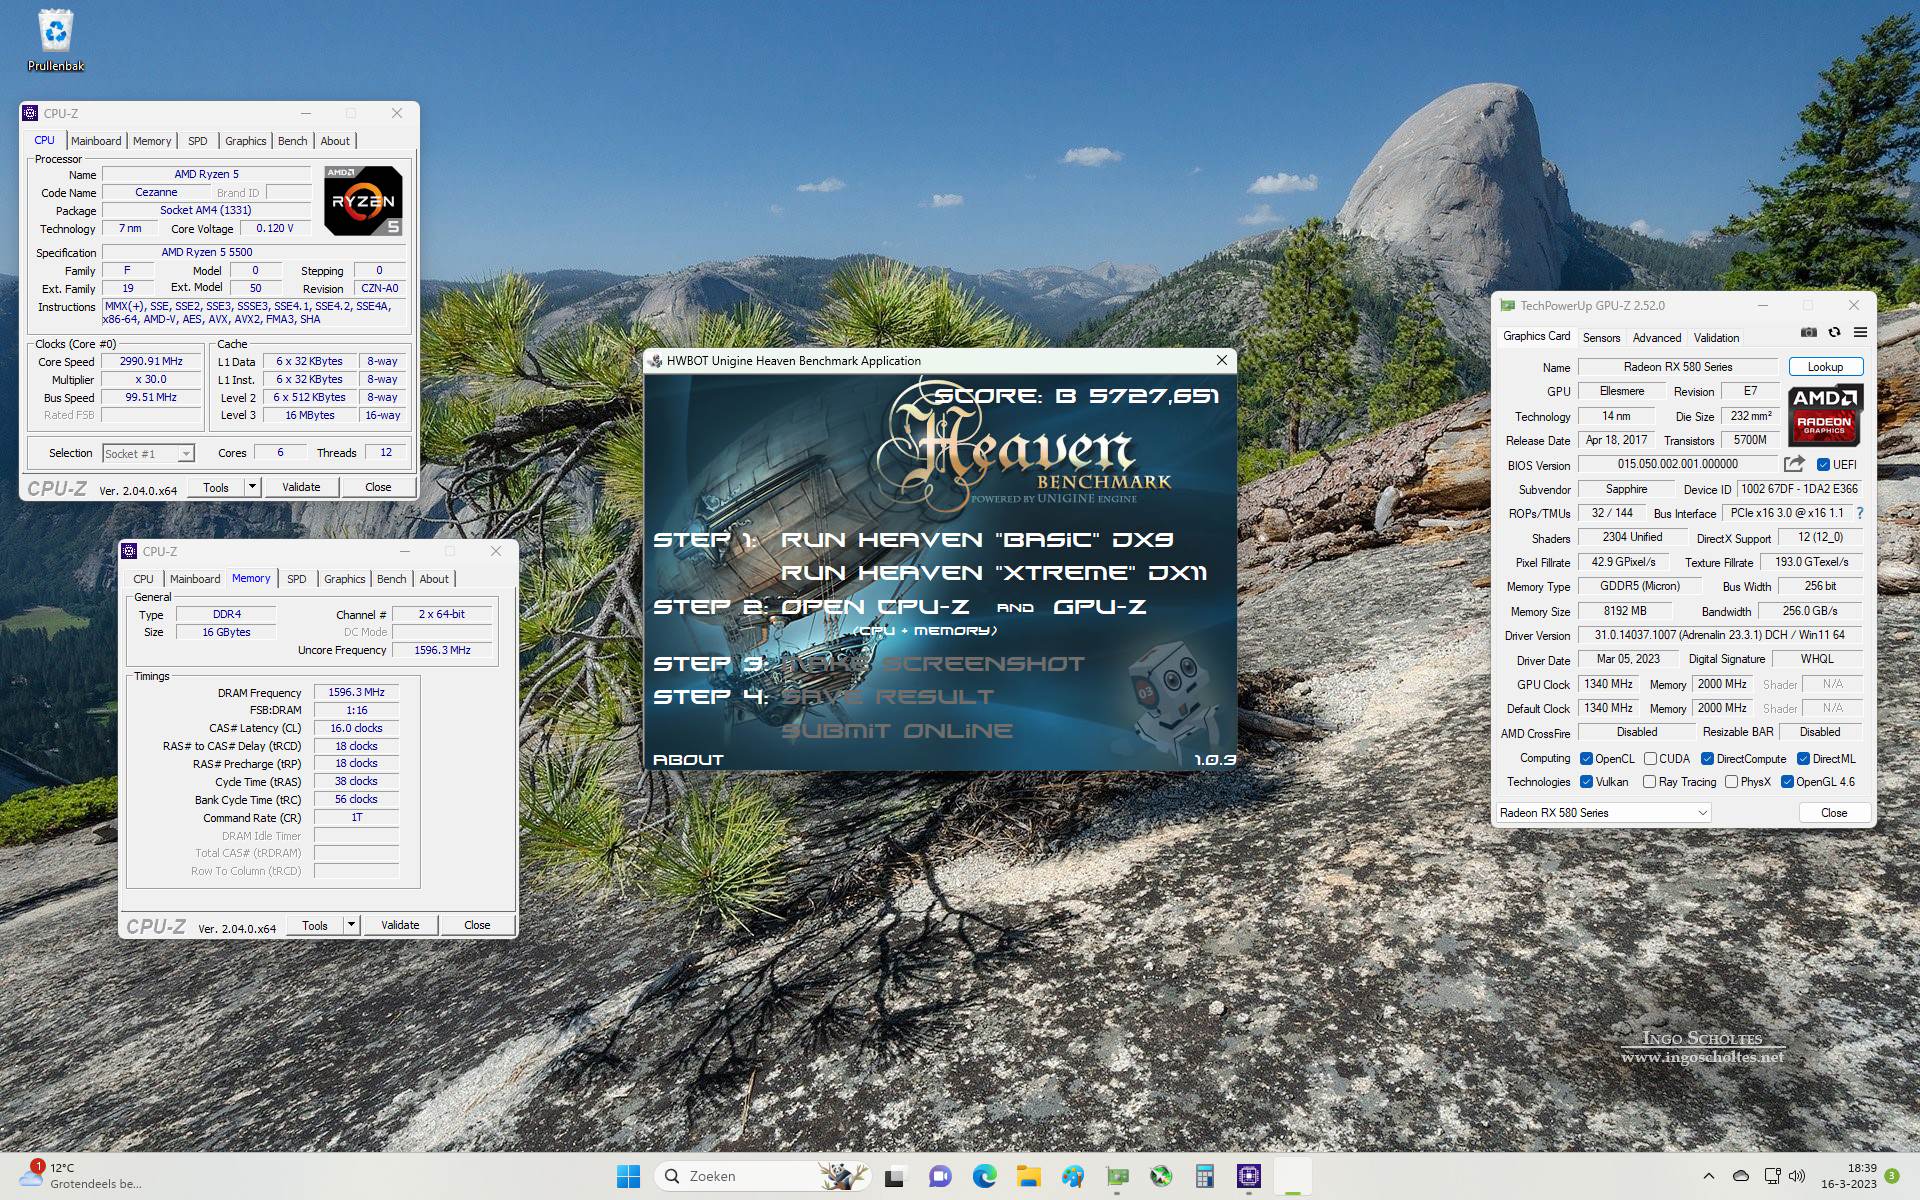Viewport: 1920px width, 1200px height.
Task: Click Validate in the top CPU-Z window
Action: [301, 487]
